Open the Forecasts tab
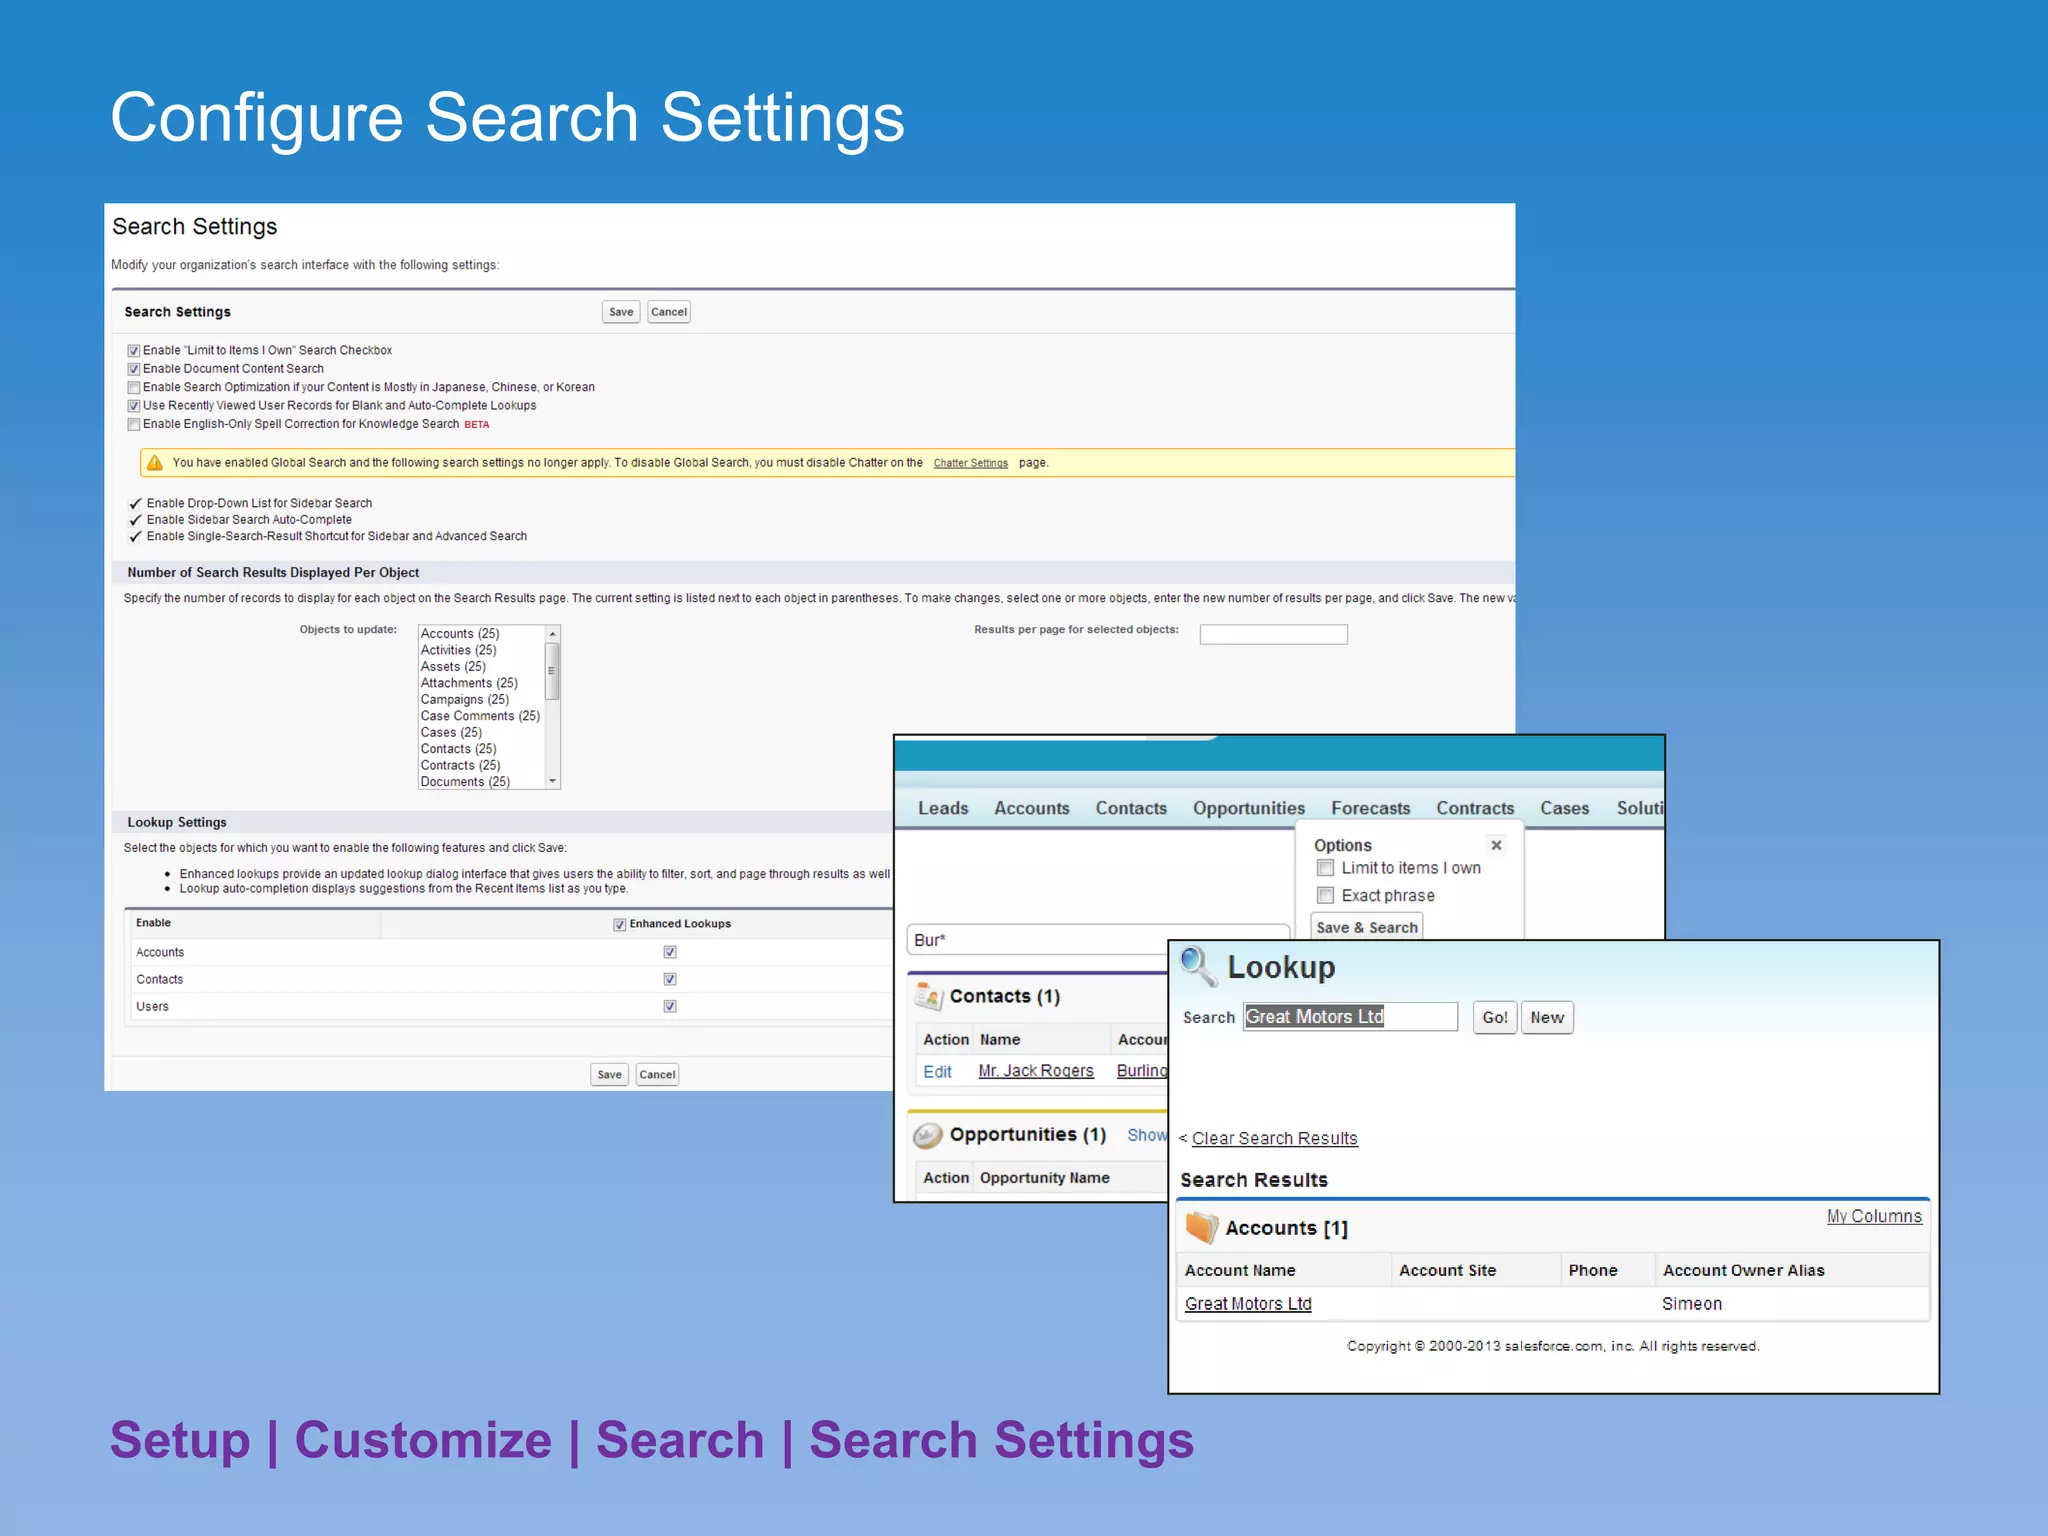Image resolution: width=2048 pixels, height=1536 pixels. coord(1370,808)
